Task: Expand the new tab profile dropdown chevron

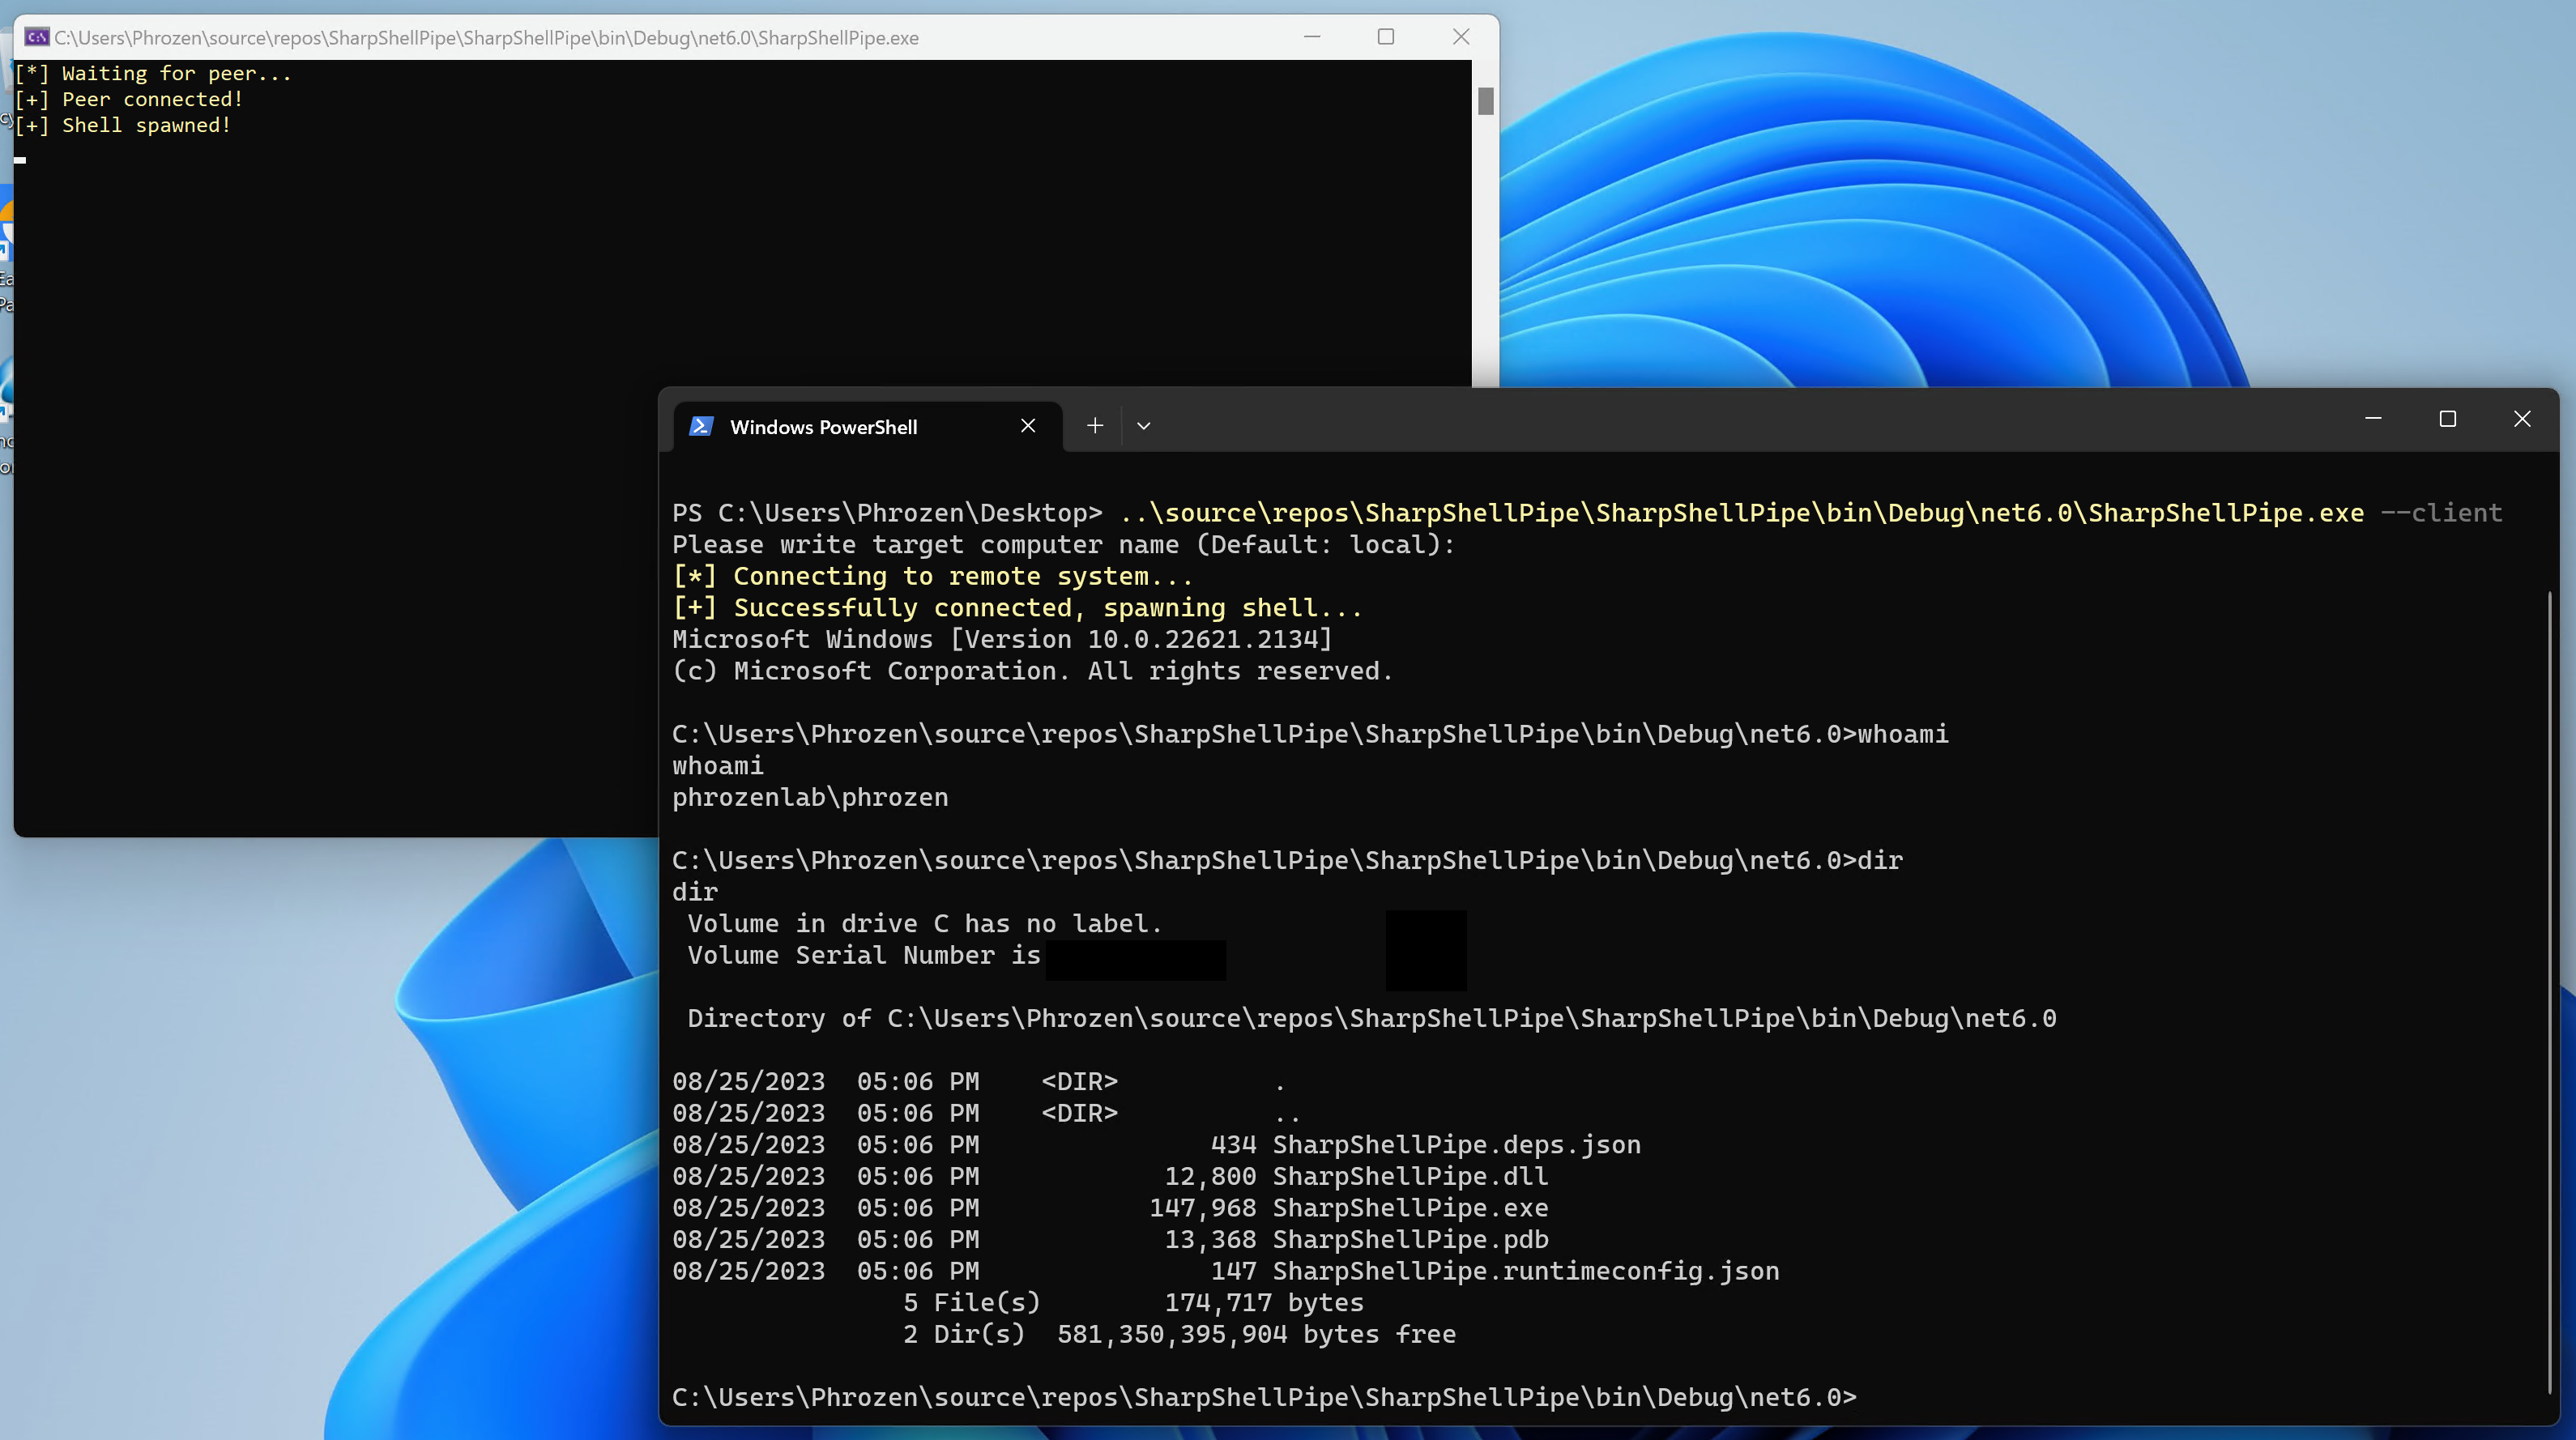Action: tap(1144, 426)
